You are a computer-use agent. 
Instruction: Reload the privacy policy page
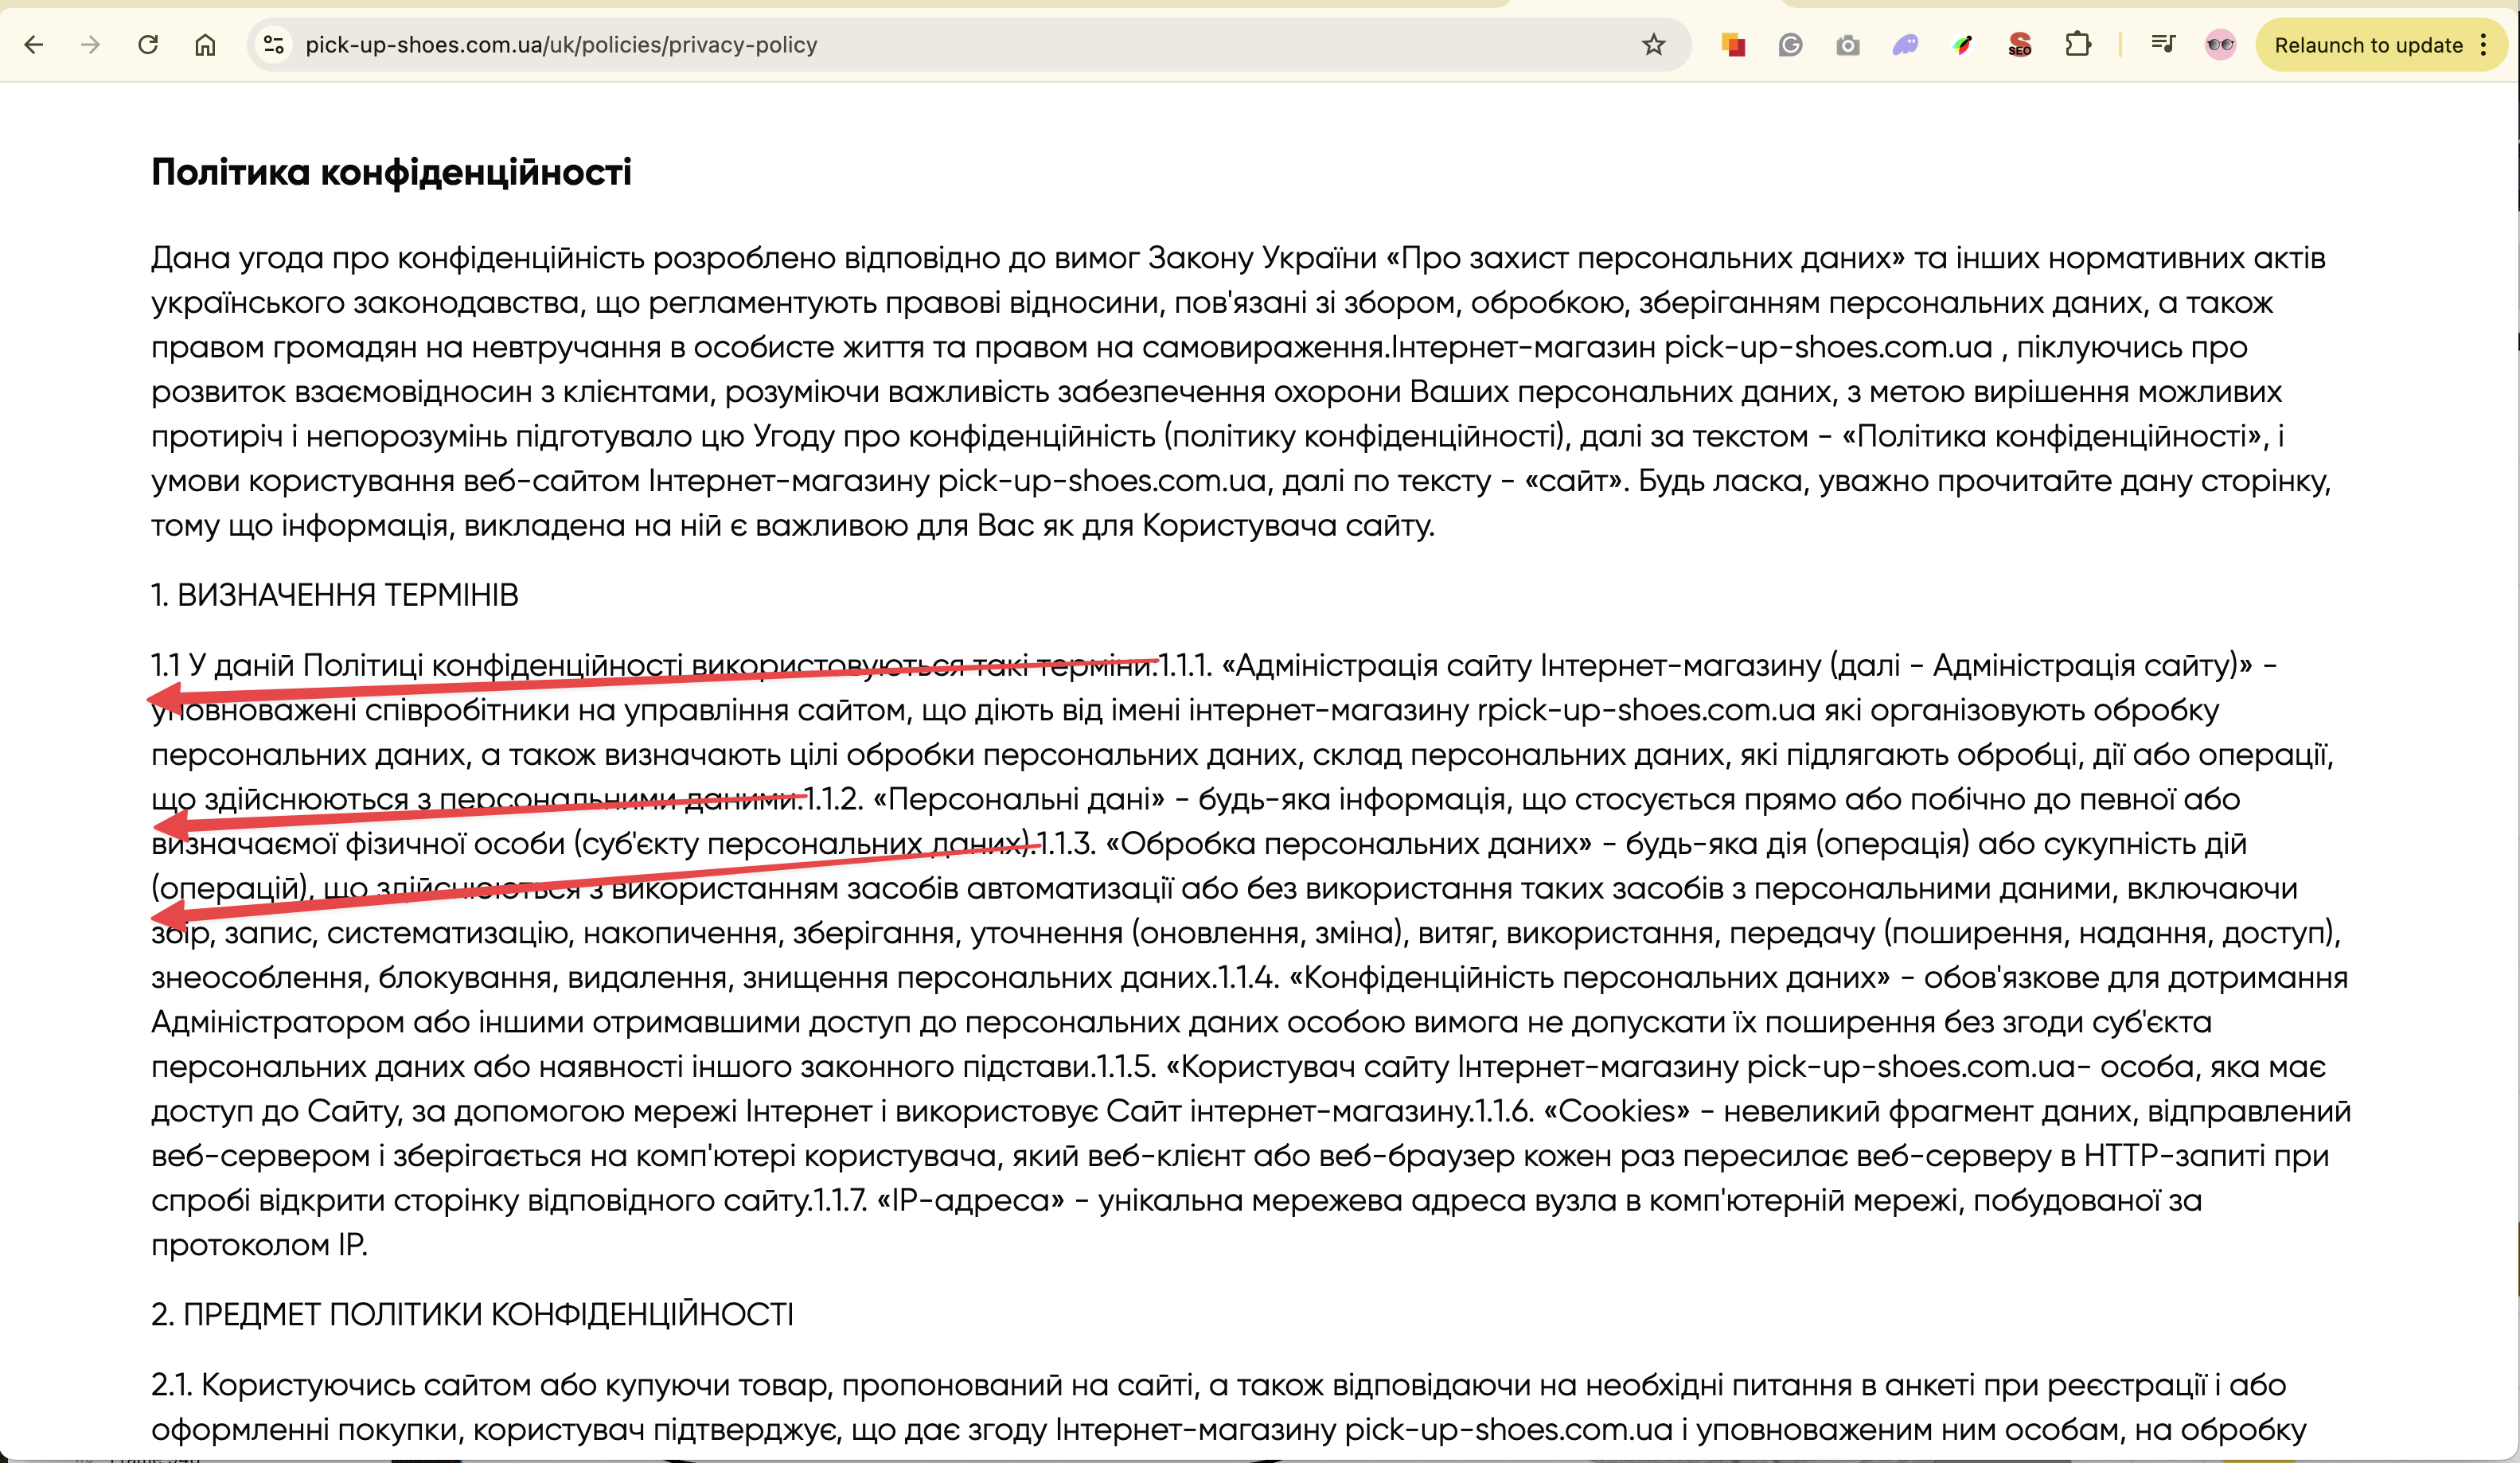(148, 45)
